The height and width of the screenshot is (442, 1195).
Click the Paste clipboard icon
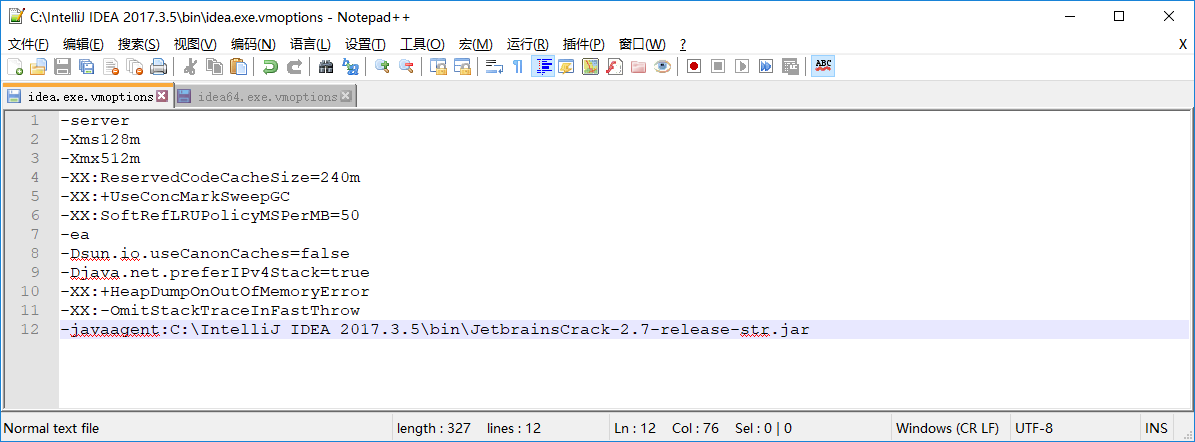239,67
